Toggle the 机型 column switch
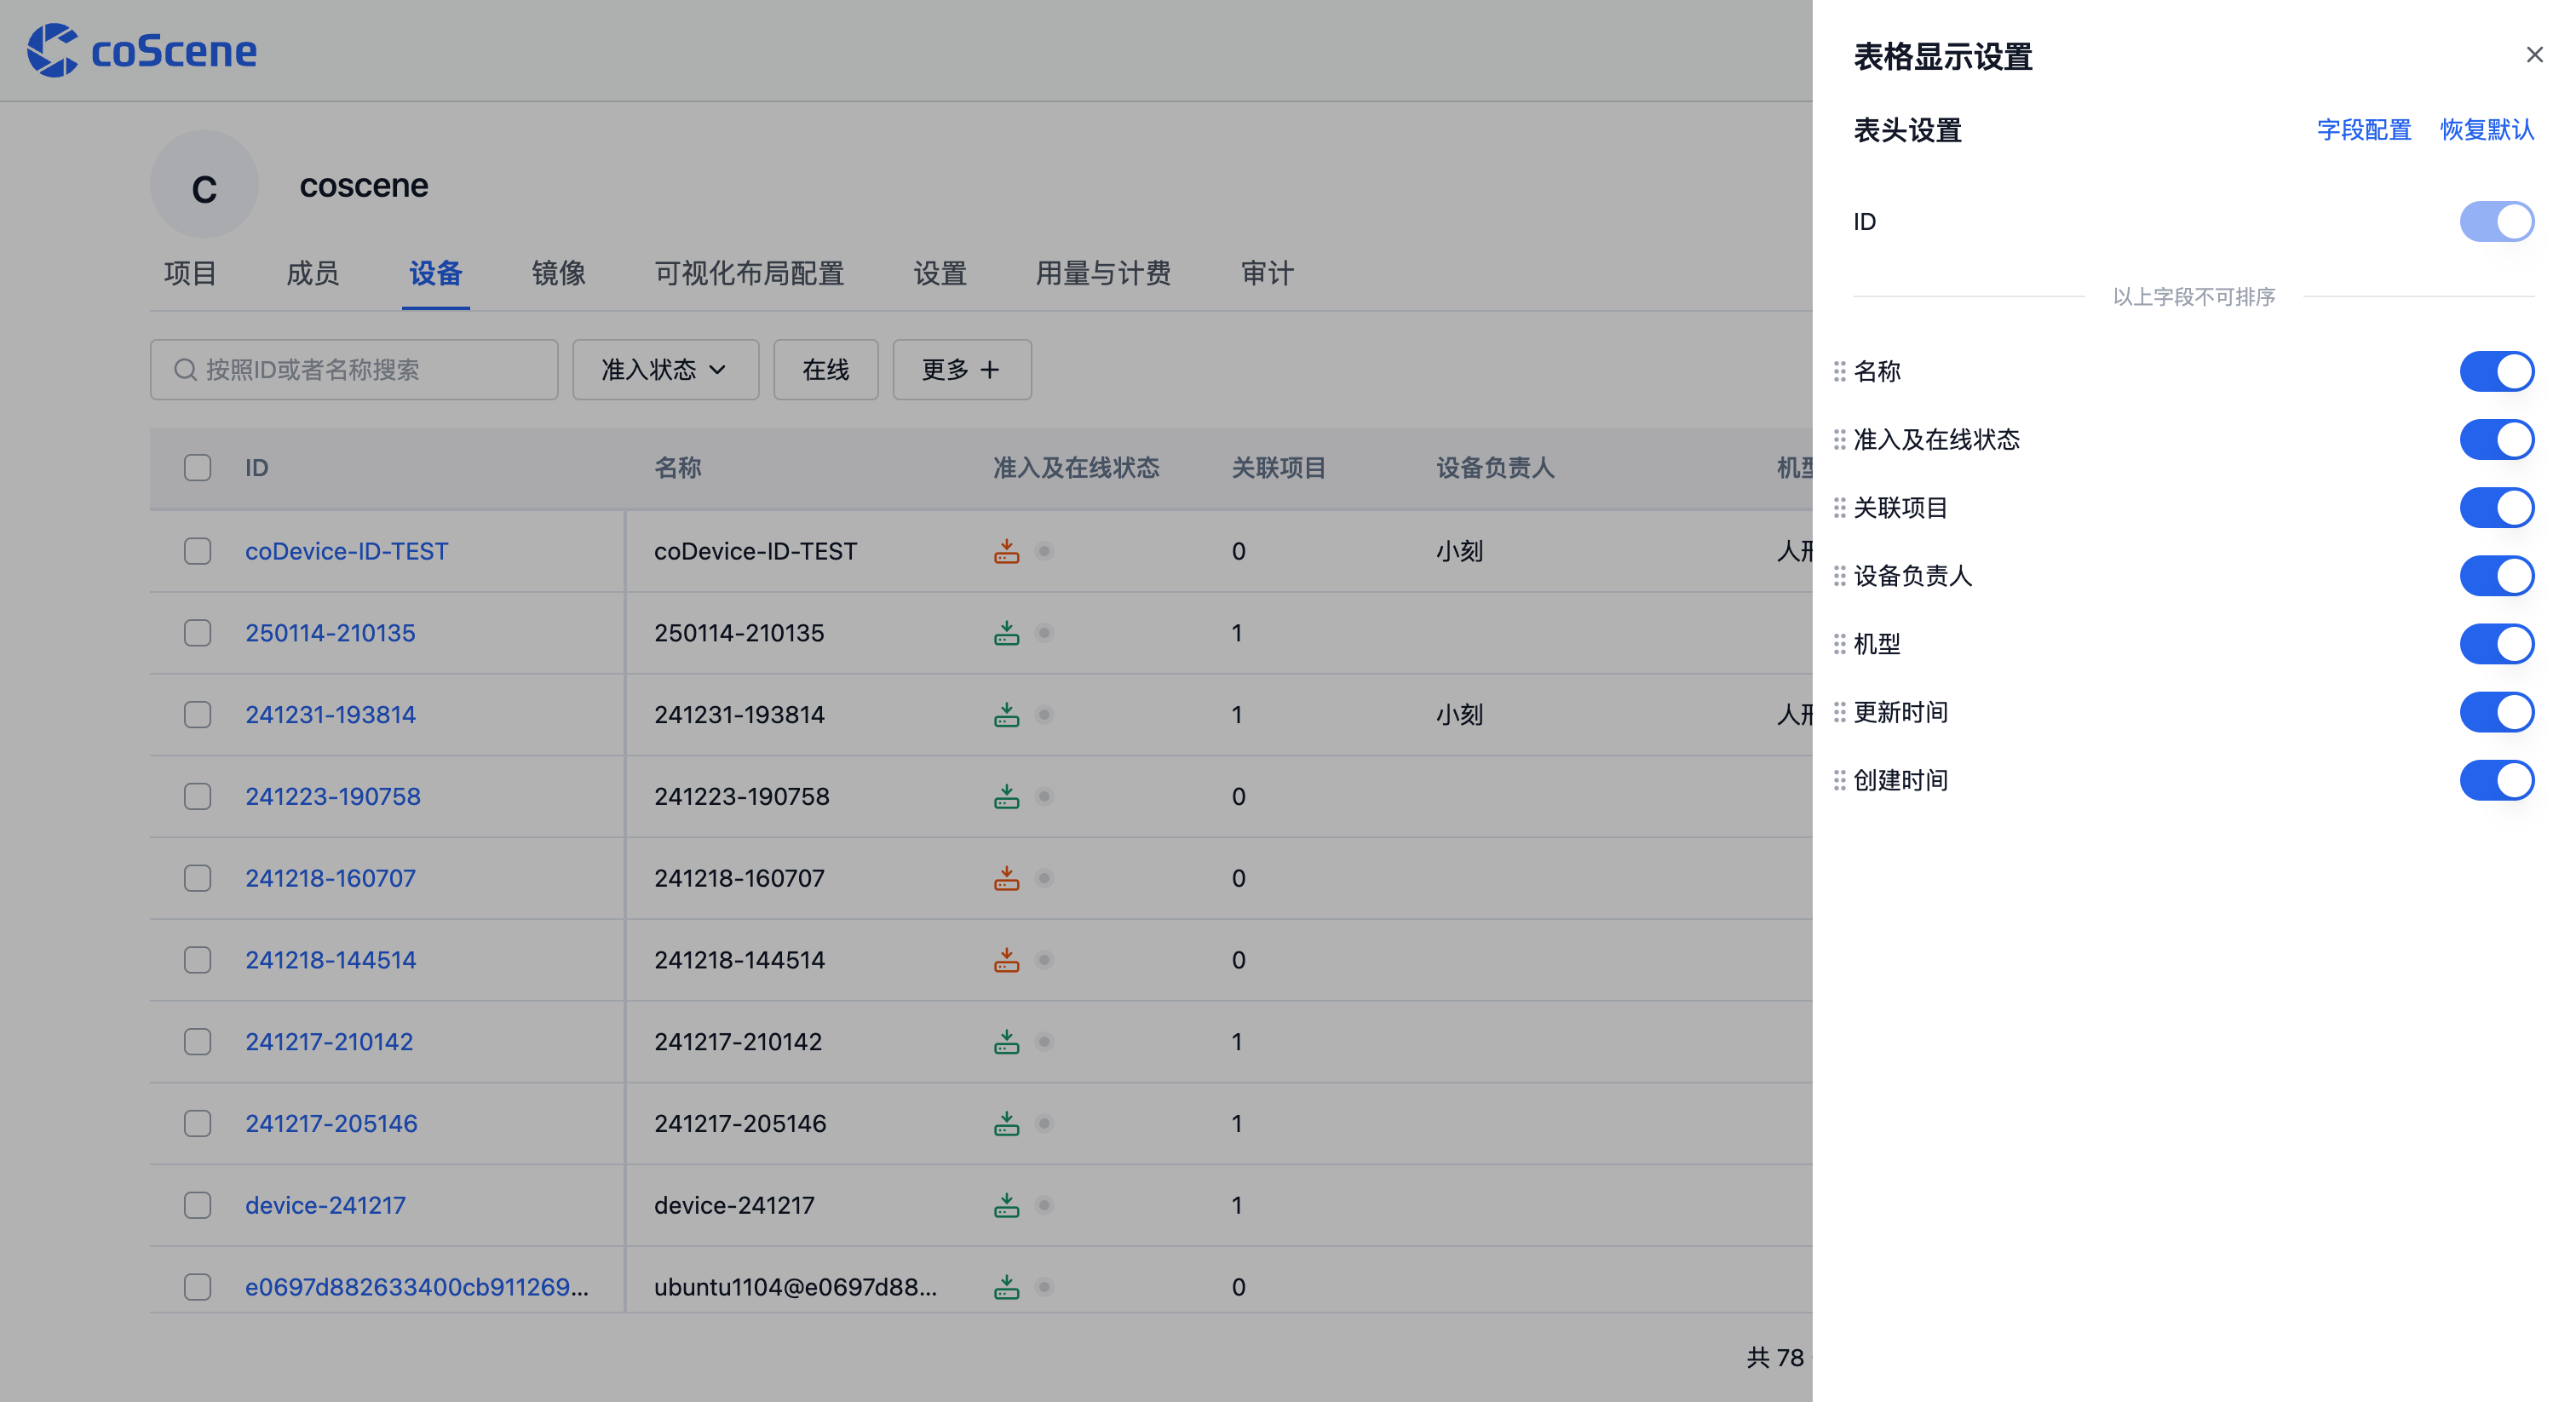Screen dimensions: 2576x1402 (x=2496, y=644)
